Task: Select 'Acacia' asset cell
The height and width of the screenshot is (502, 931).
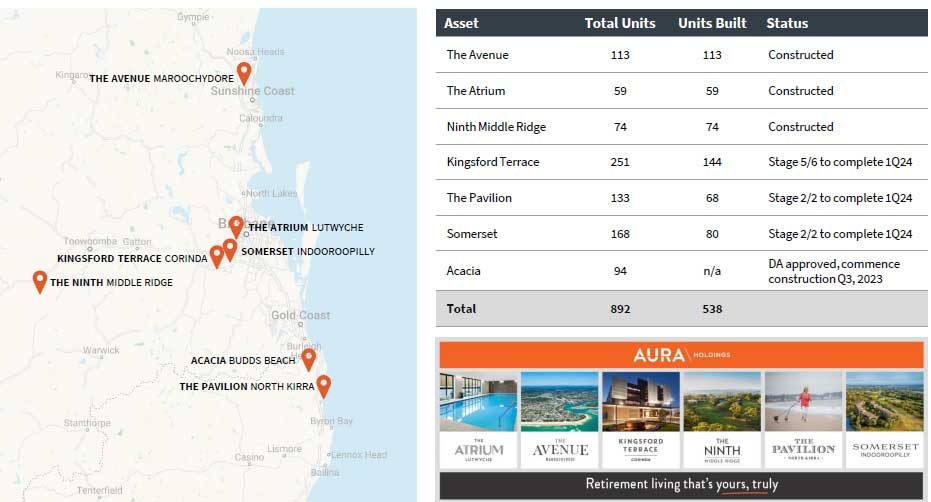Action: click(x=463, y=271)
